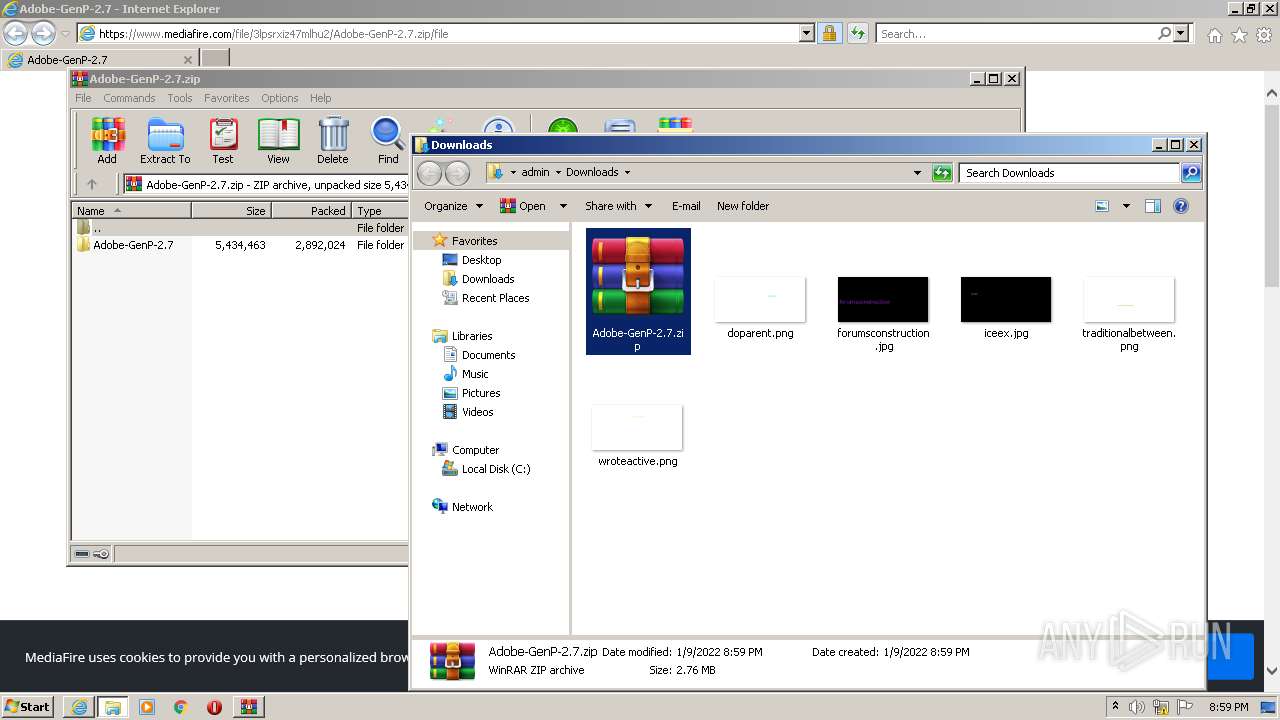Sort WinRAR list by Name column

tap(131, 211)
